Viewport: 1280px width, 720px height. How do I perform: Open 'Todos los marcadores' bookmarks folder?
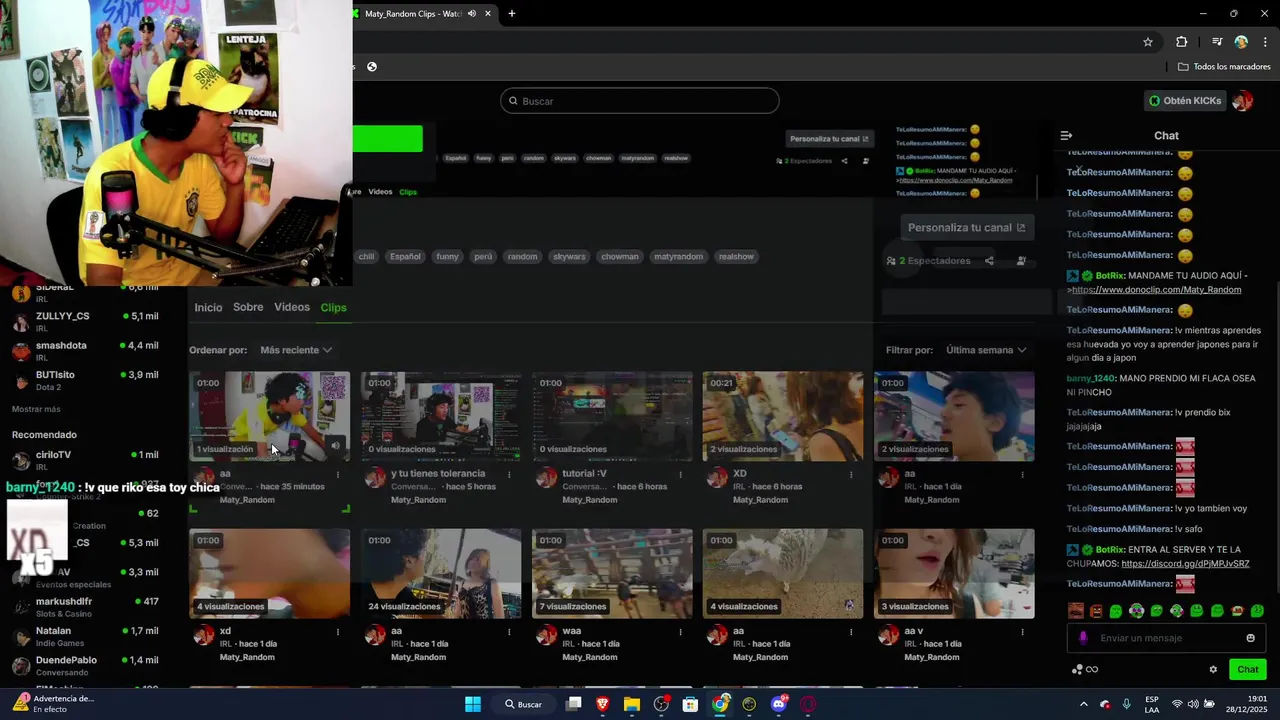1224,67
